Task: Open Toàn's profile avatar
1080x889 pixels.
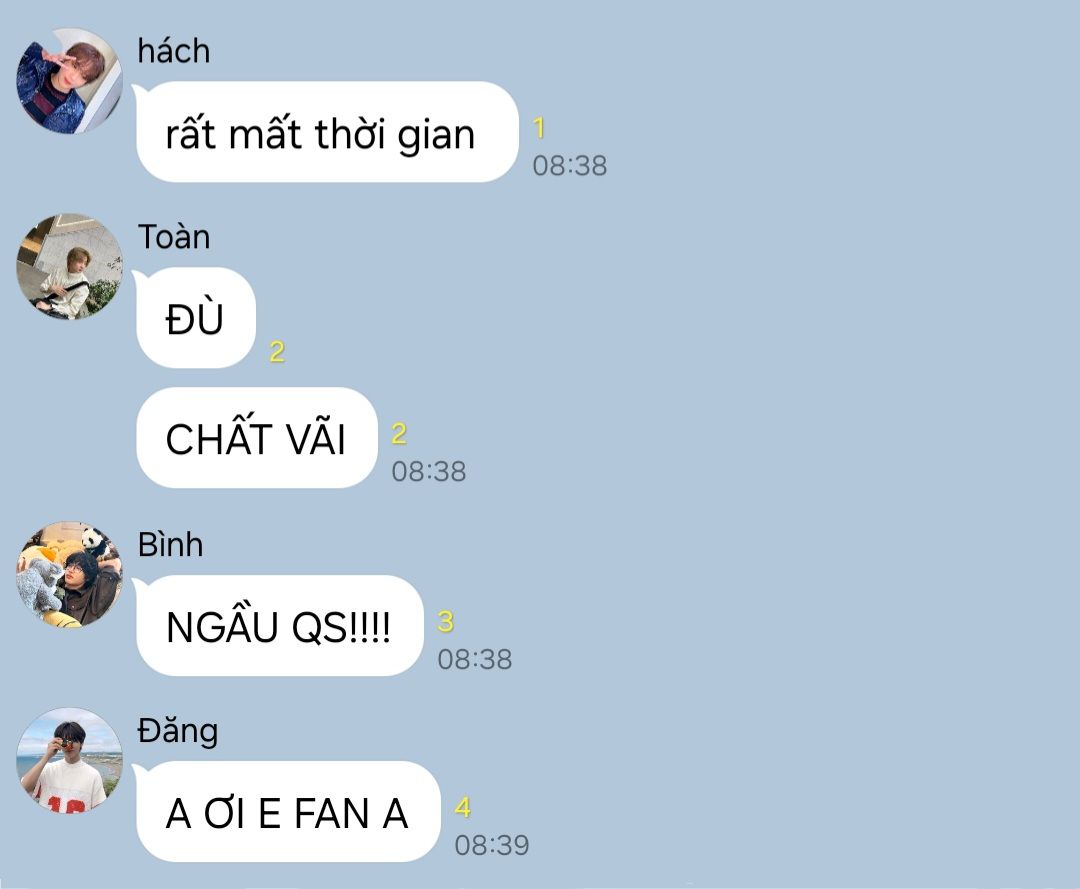Action: [x=70, y=266]
